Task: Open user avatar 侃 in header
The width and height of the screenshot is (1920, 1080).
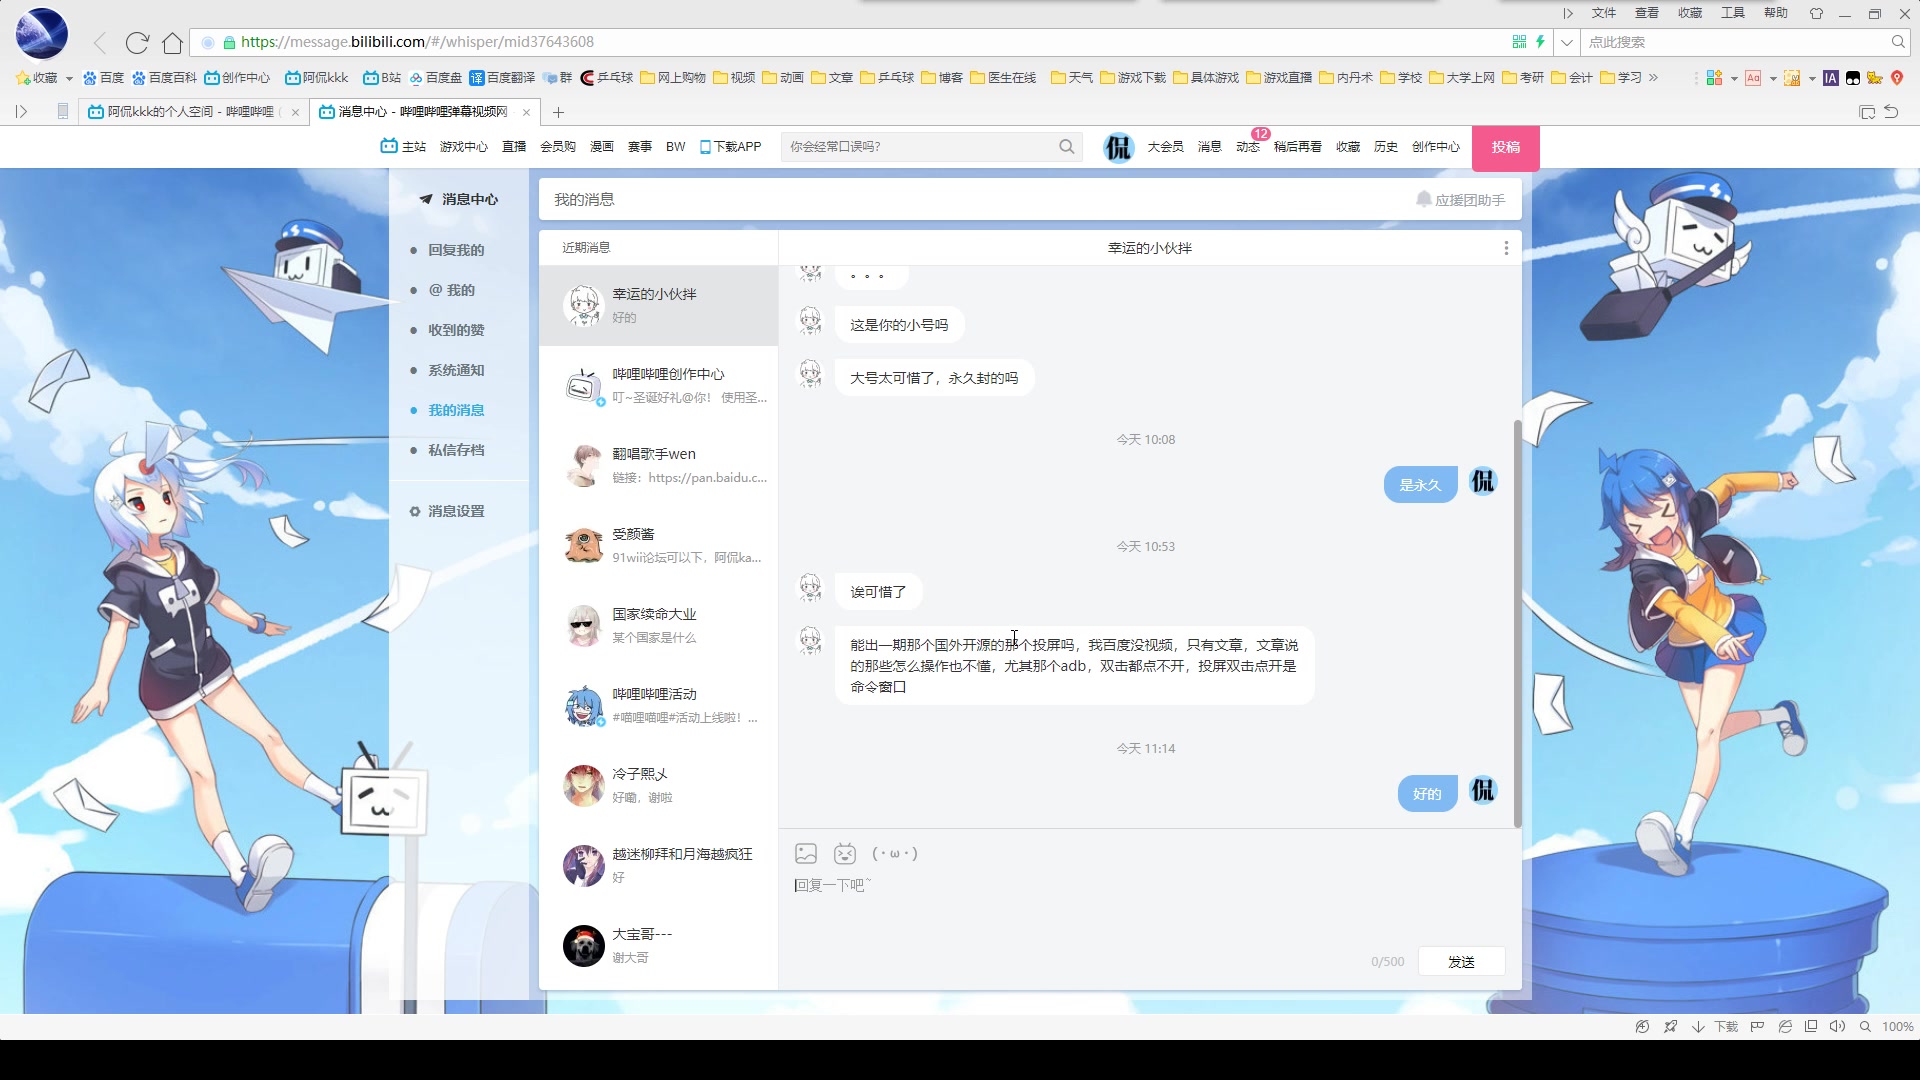Action: tap(1118, 147)
